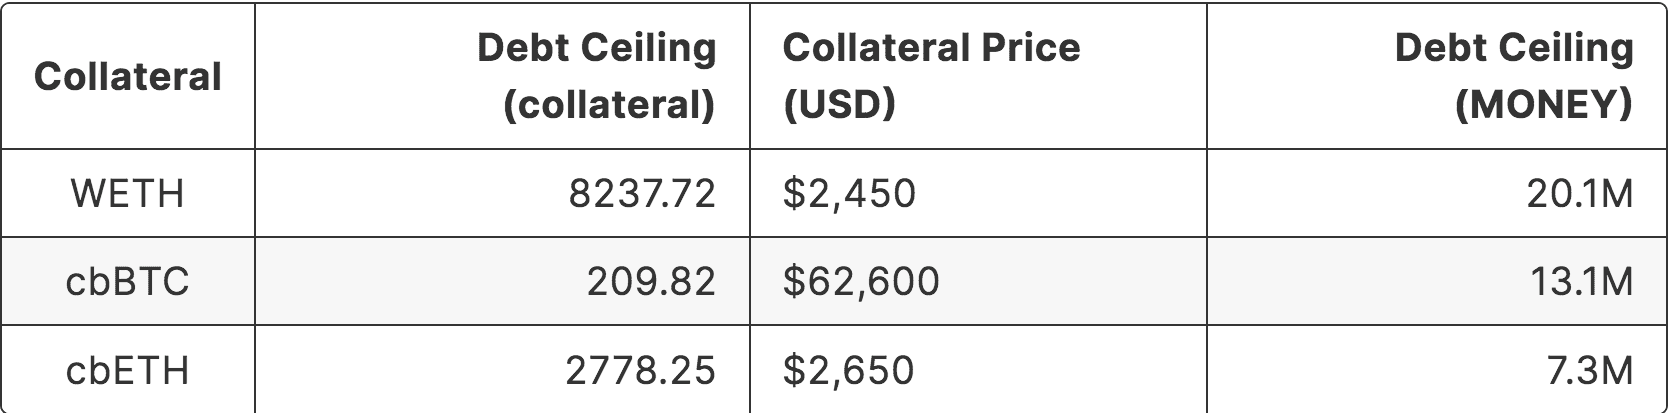Select the $62,600 collateral price cell

point(861,282)
